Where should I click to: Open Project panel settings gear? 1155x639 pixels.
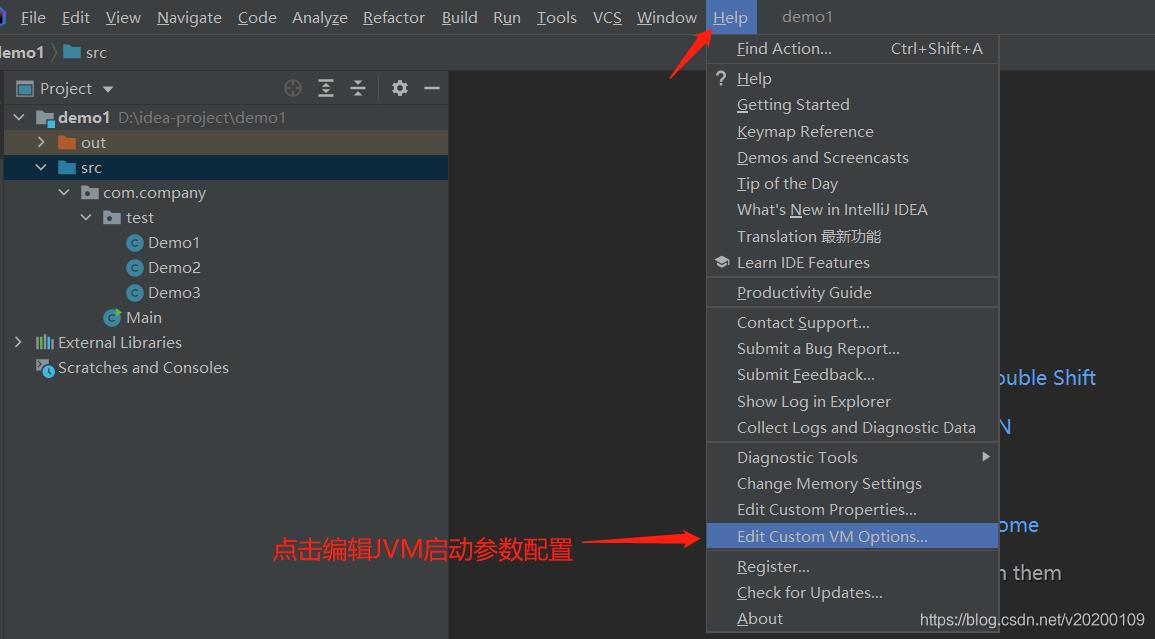point(399,88)
